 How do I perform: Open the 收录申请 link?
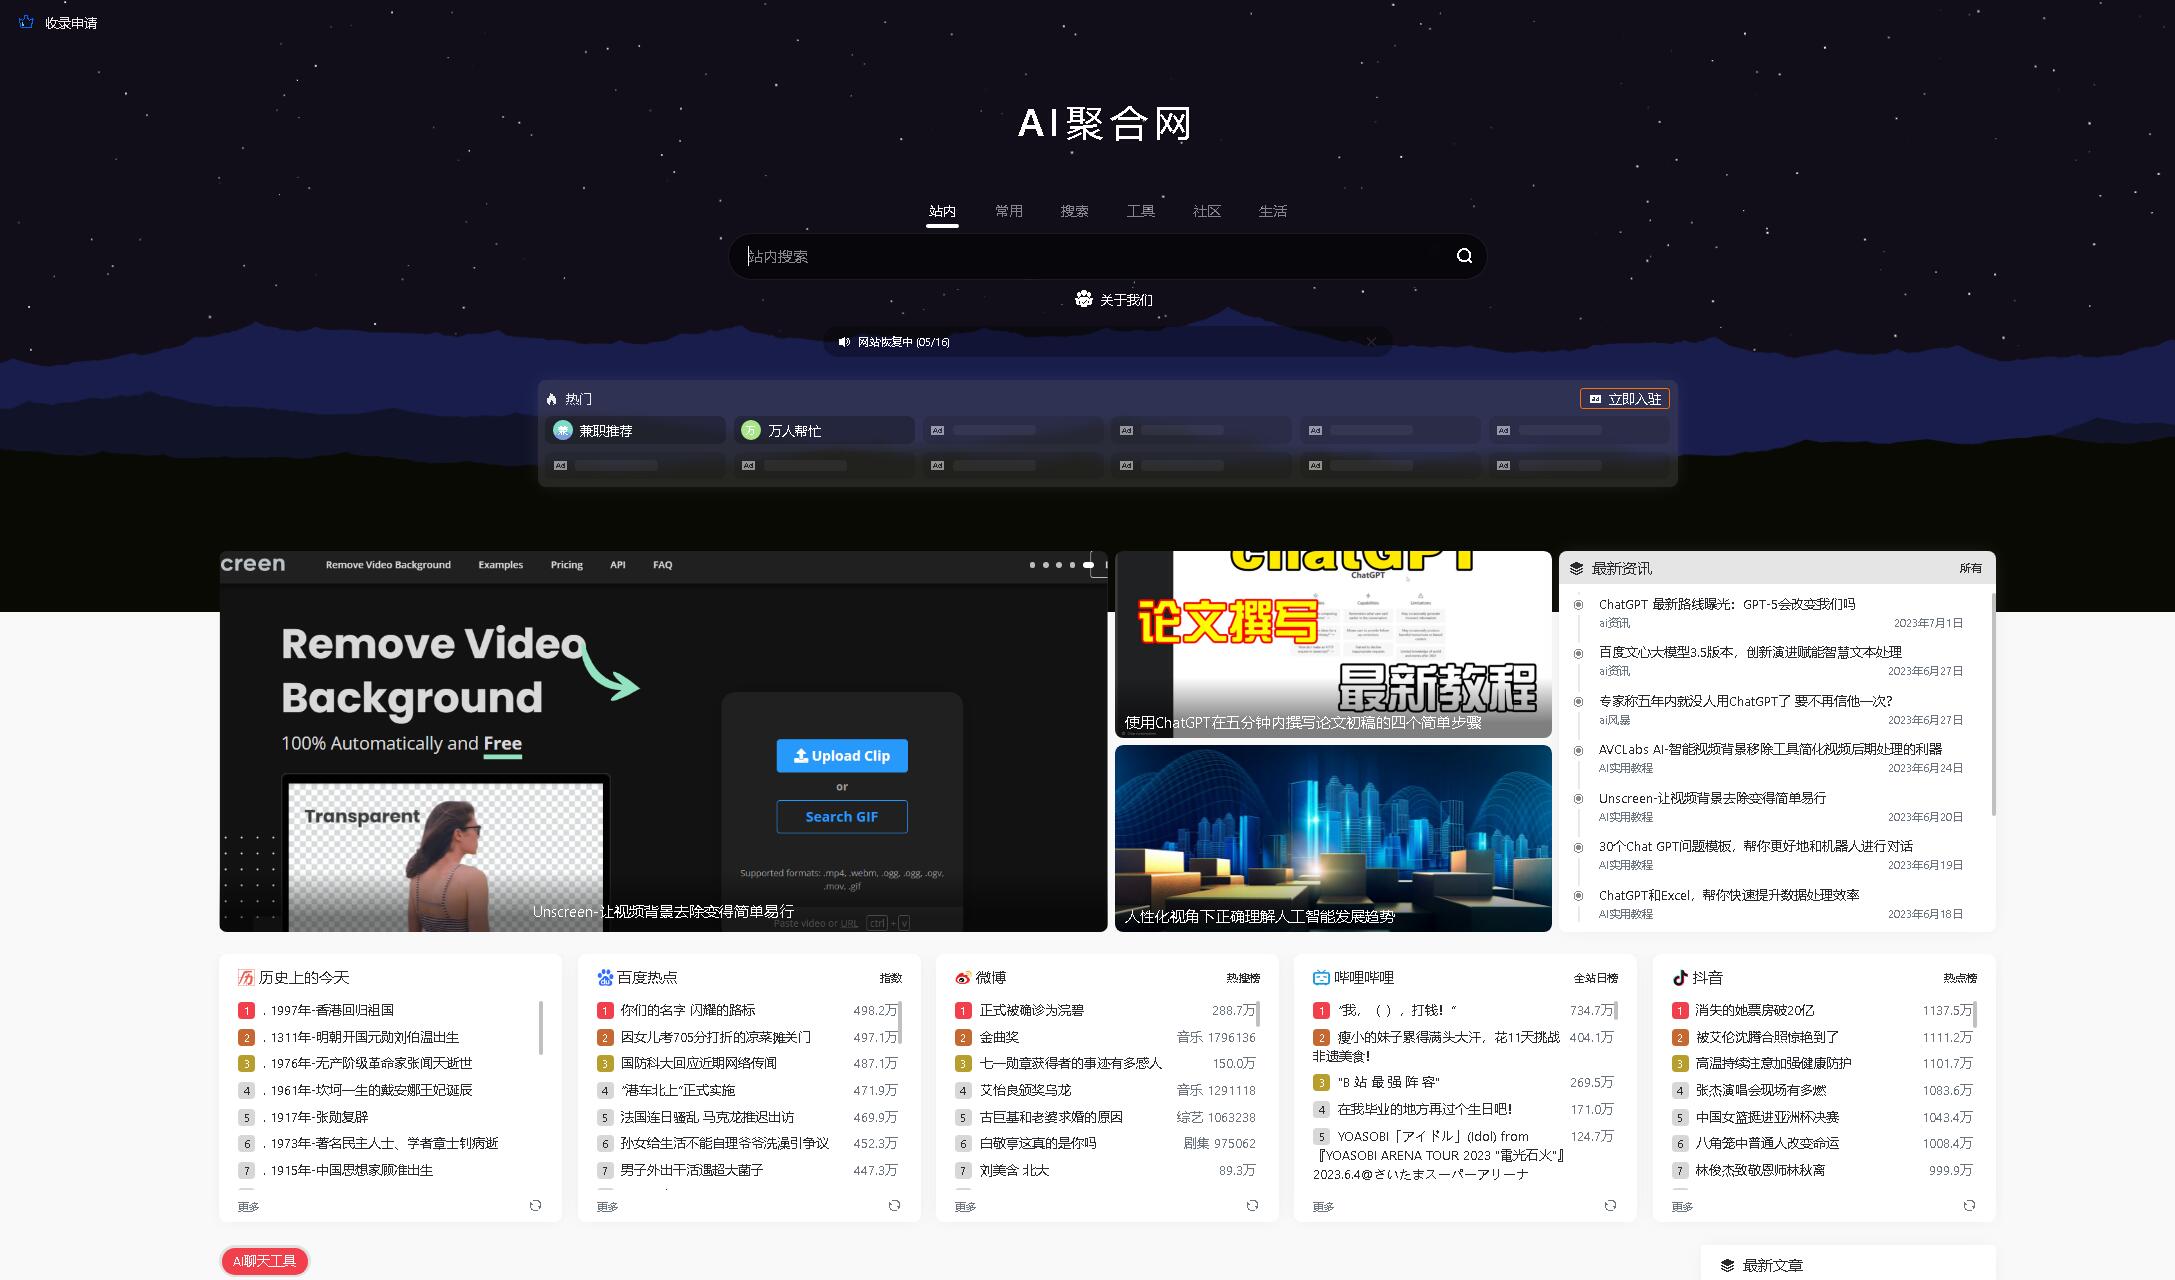click(71, 23)
